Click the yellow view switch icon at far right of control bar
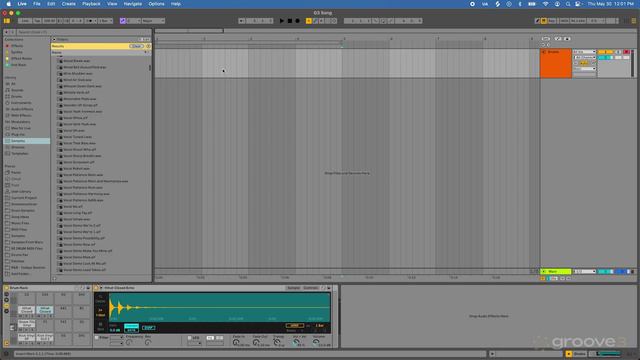 pos(633,21)
